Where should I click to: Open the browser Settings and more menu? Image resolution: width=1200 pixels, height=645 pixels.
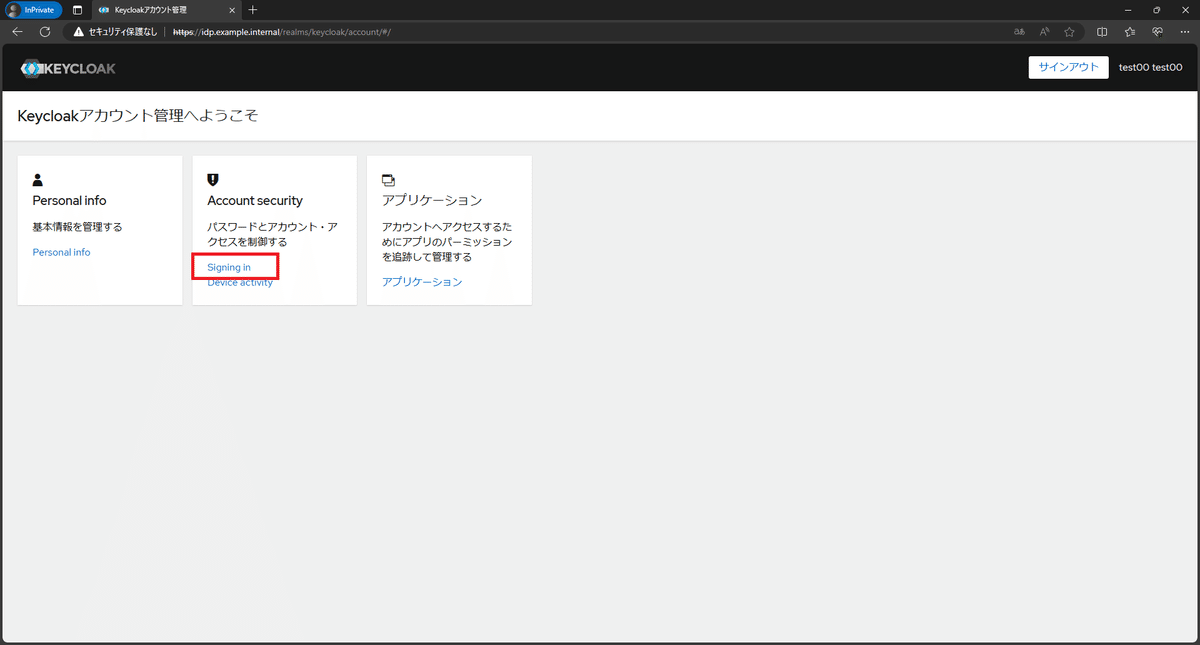coord(1185,31)
